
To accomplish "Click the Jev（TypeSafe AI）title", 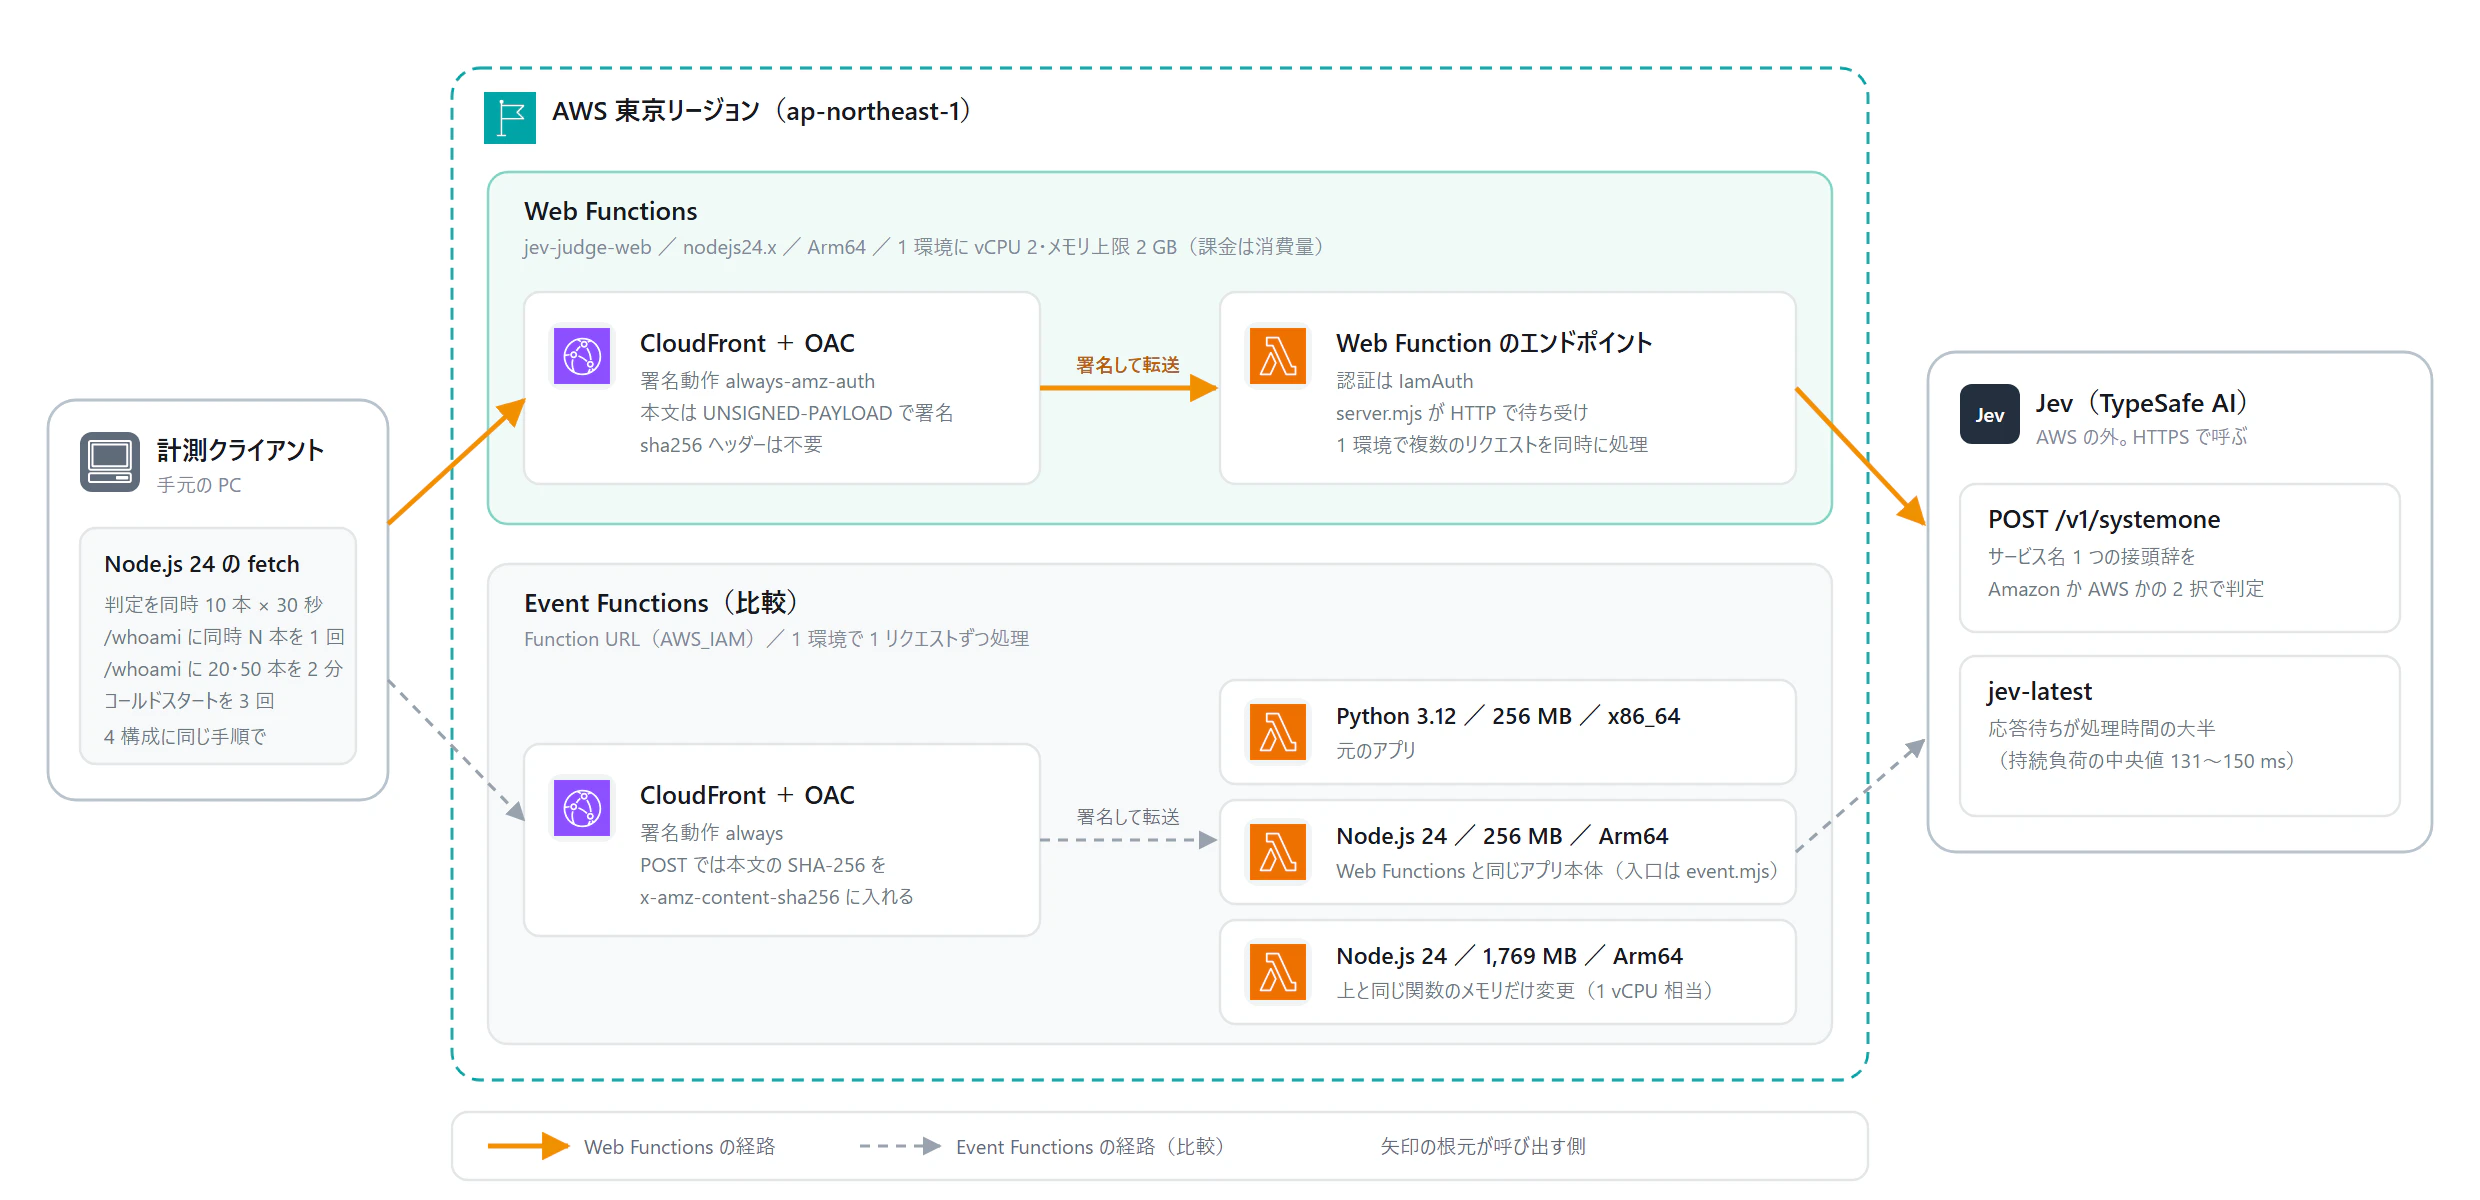I will click(x=2141, y=403).
